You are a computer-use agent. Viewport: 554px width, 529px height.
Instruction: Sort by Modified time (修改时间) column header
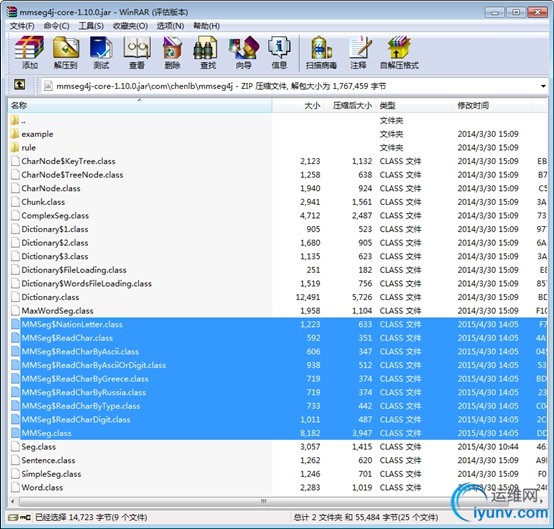[493, 105]
